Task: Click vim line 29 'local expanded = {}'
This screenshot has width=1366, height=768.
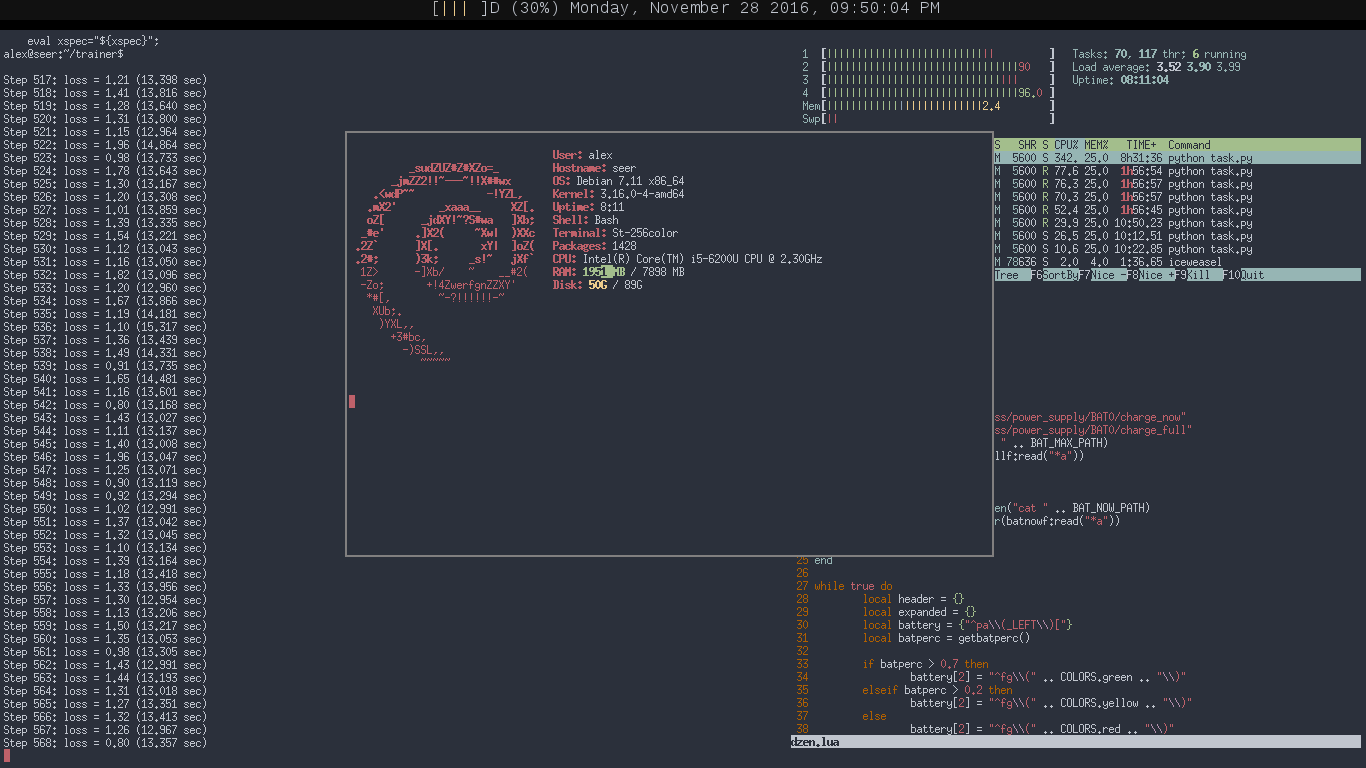Action: (919, 612)
